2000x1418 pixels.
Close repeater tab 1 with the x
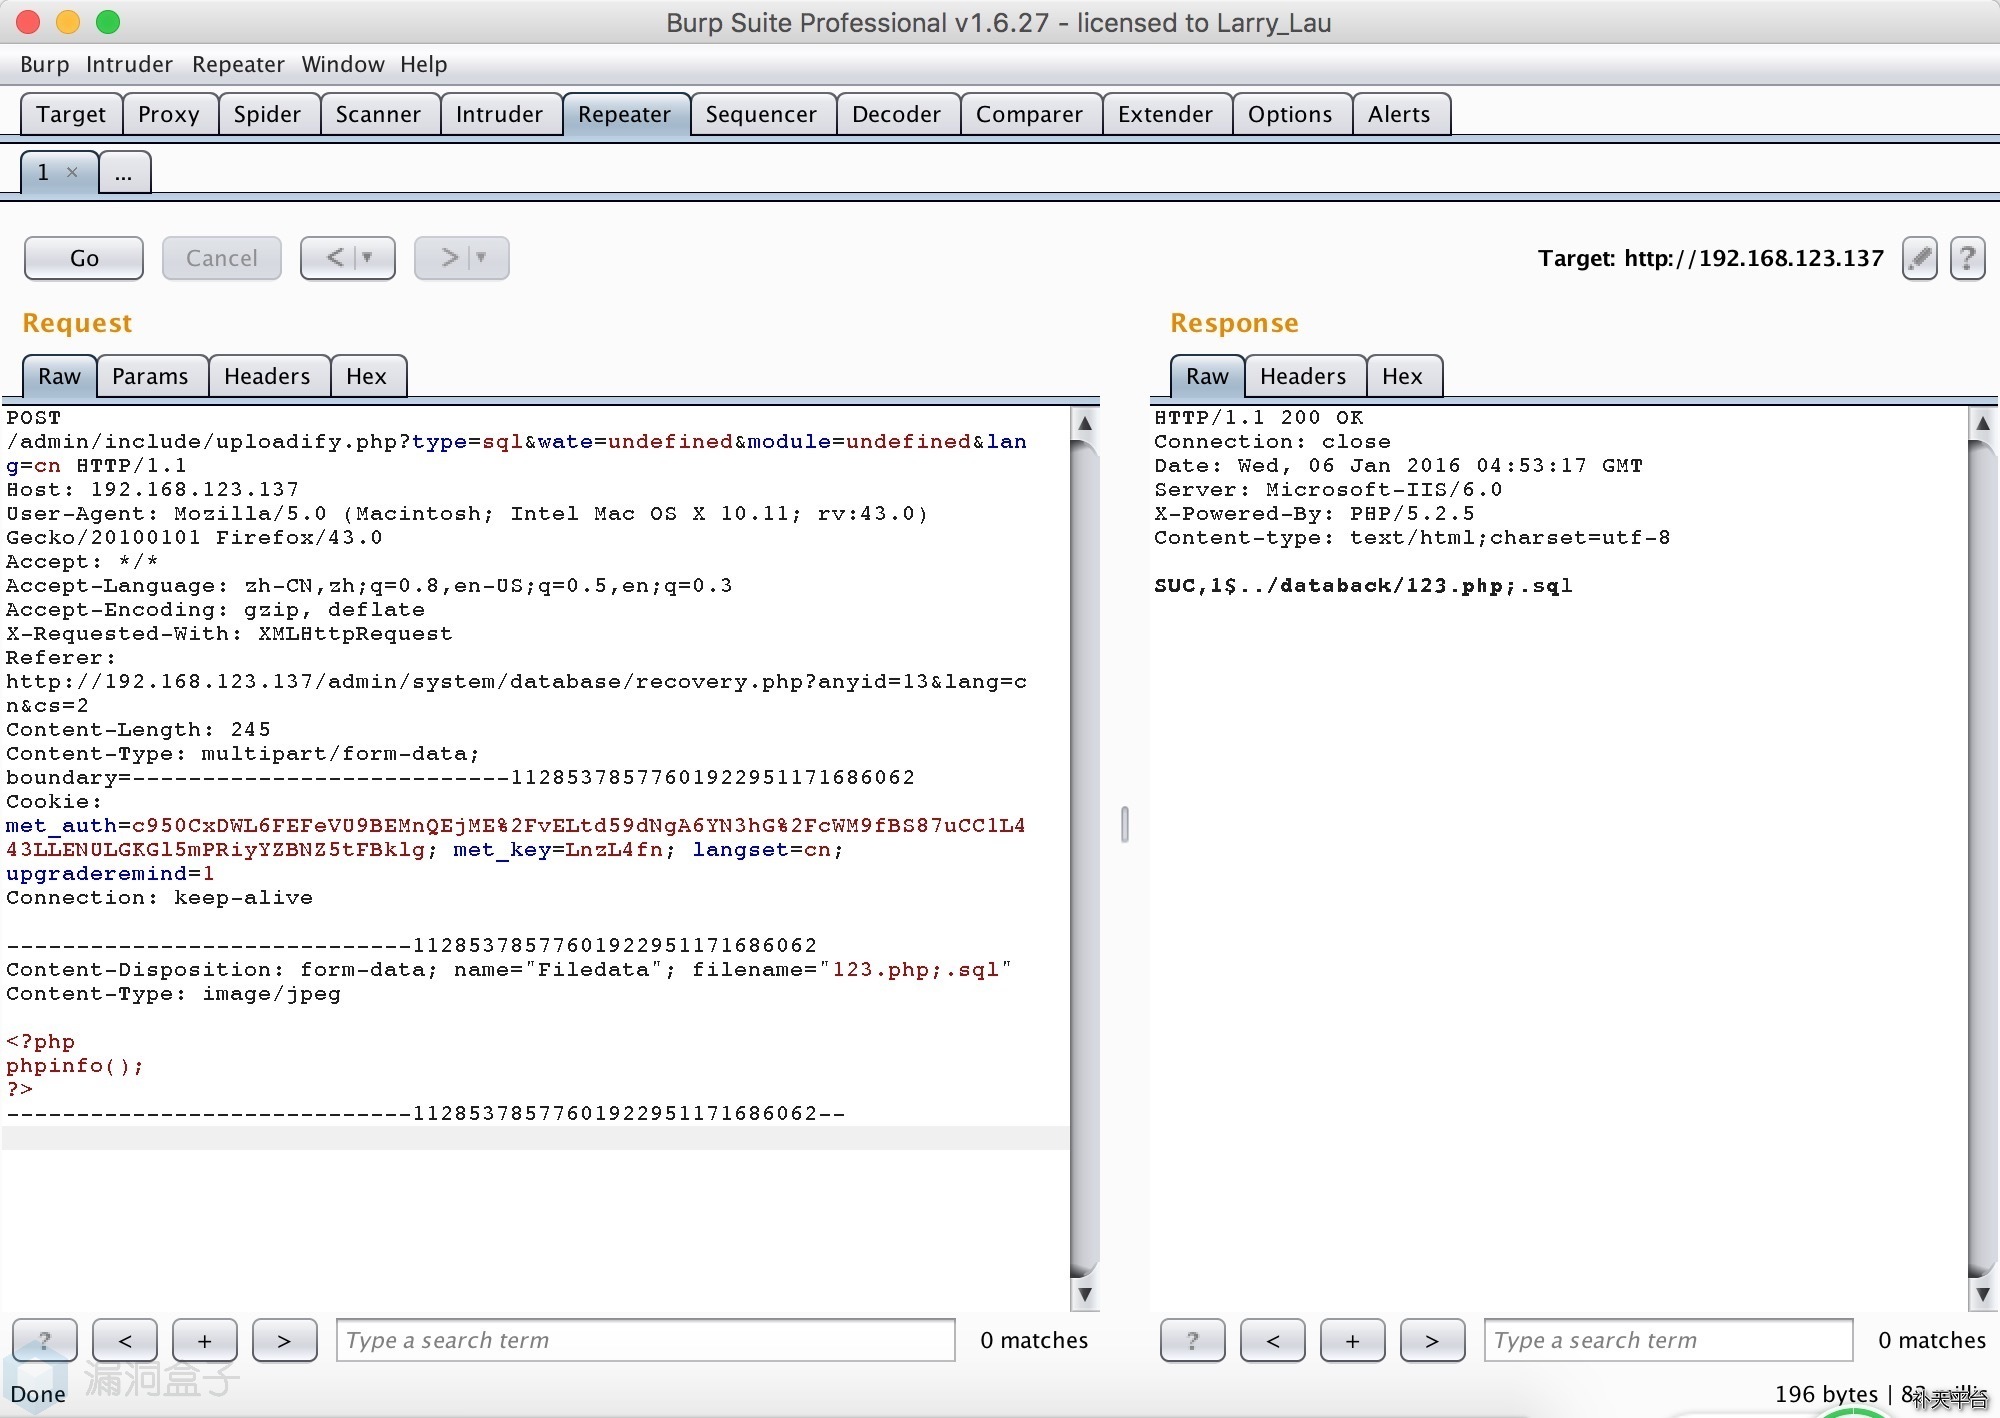72,172
